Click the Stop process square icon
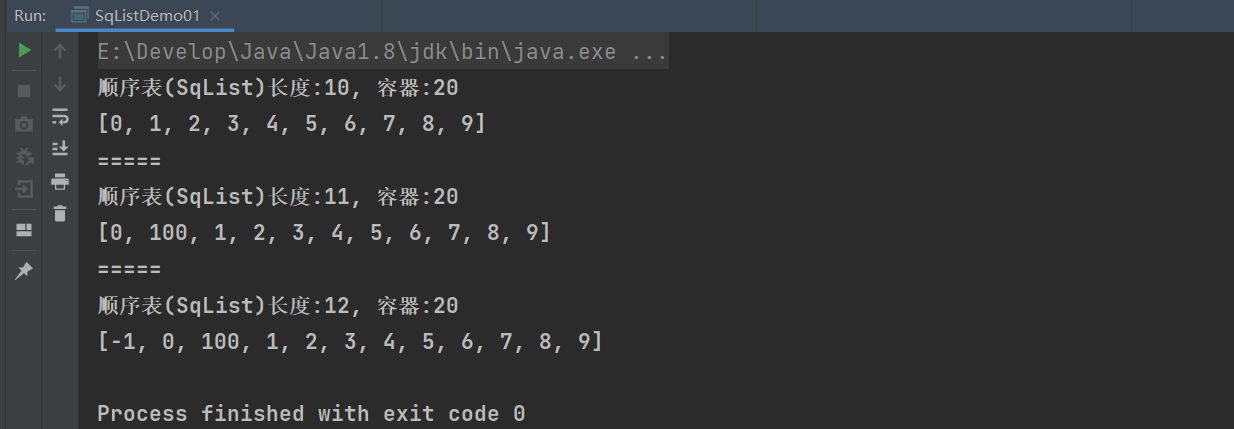This screenshot has height=429, width=1234. [24, 91]
